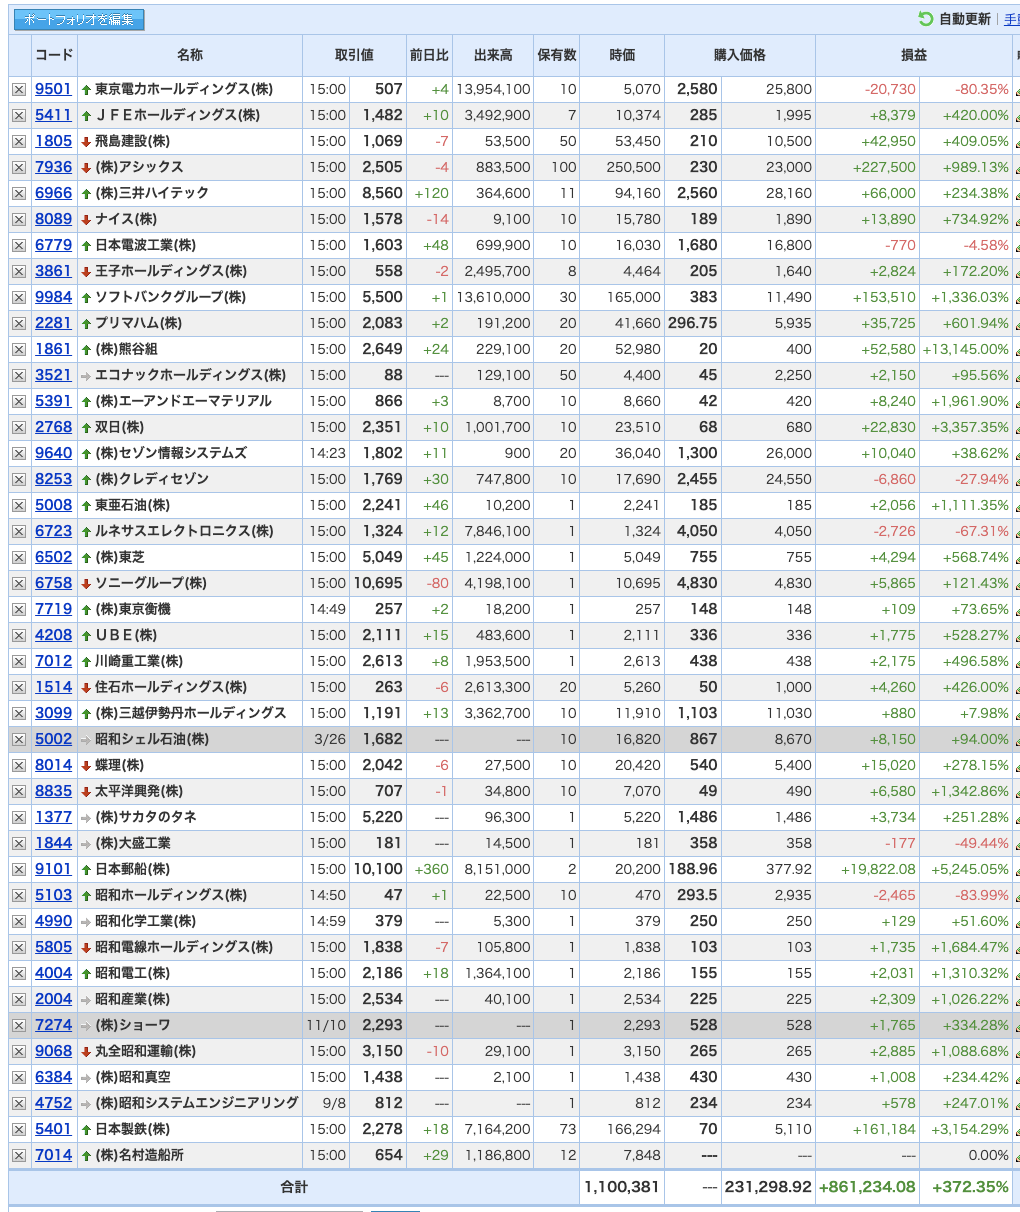The width and height of the screenshot is (1020, 1212).
Task: Click the X icon for 川崎重工業 row
Action: tap(19, 661)
